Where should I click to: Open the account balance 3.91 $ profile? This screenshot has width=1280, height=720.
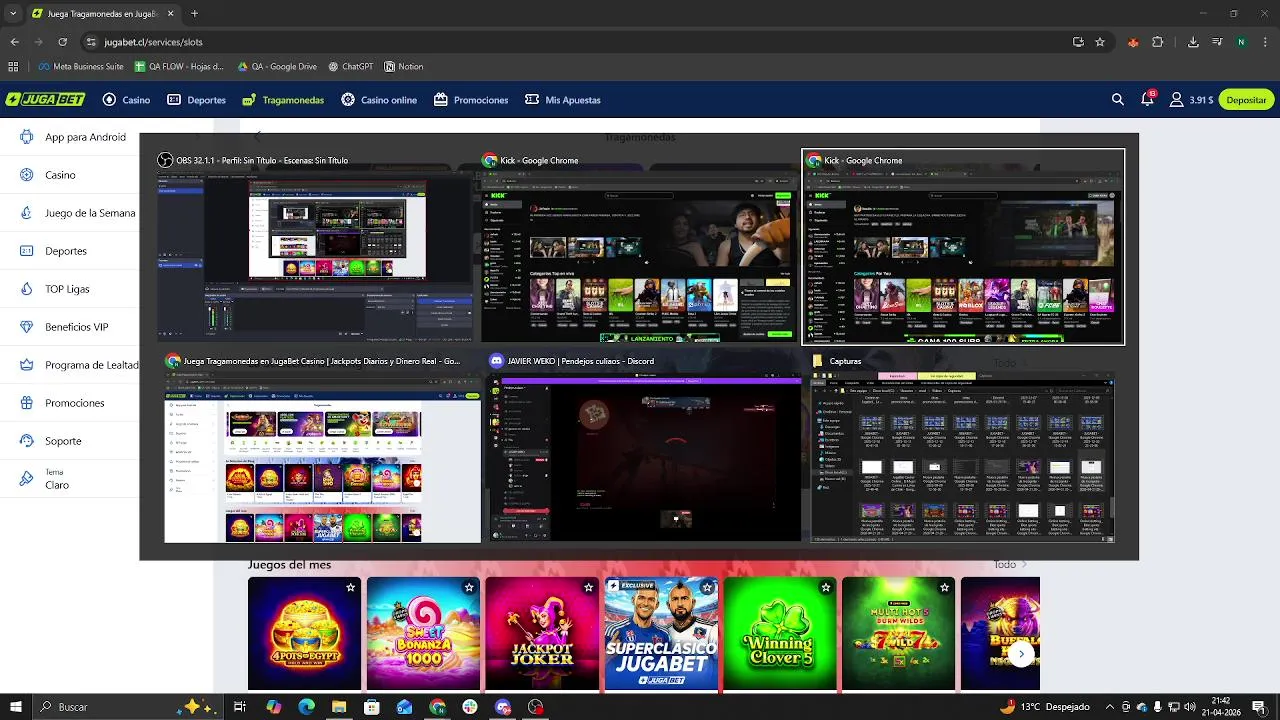[x=1191, y=100]
